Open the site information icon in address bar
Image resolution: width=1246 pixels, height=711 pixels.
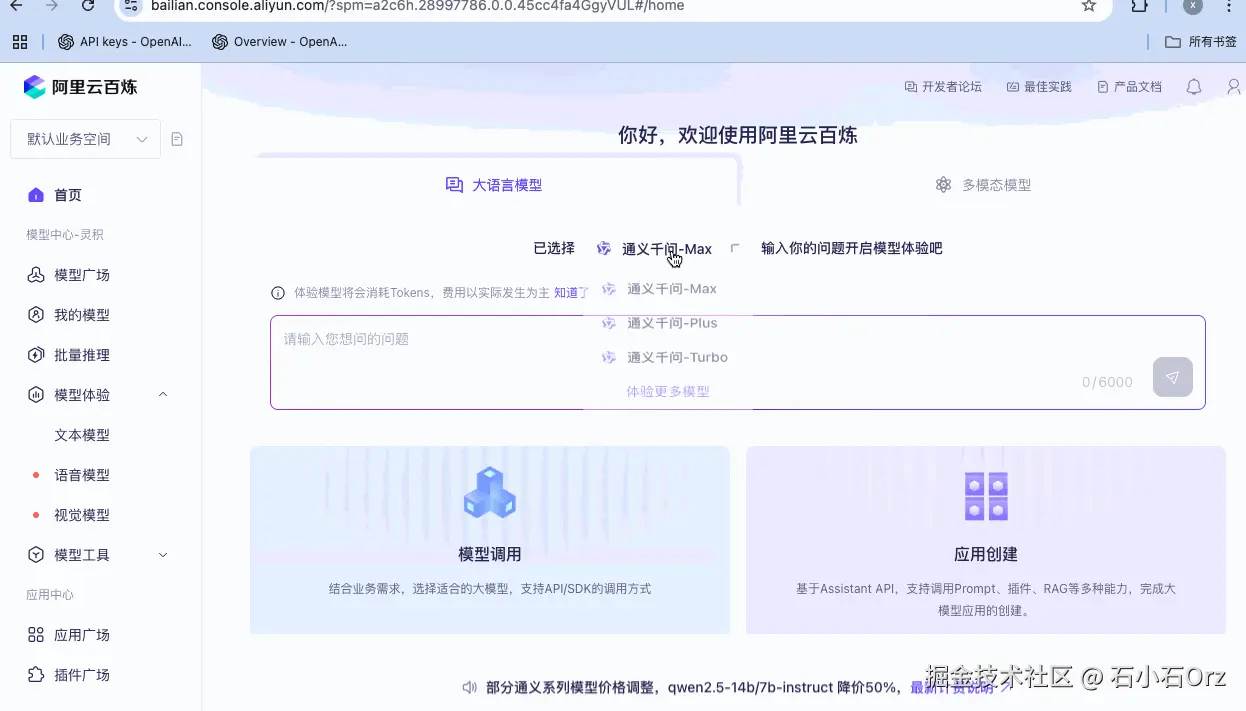pyautogui.click(x=131, y=6)
